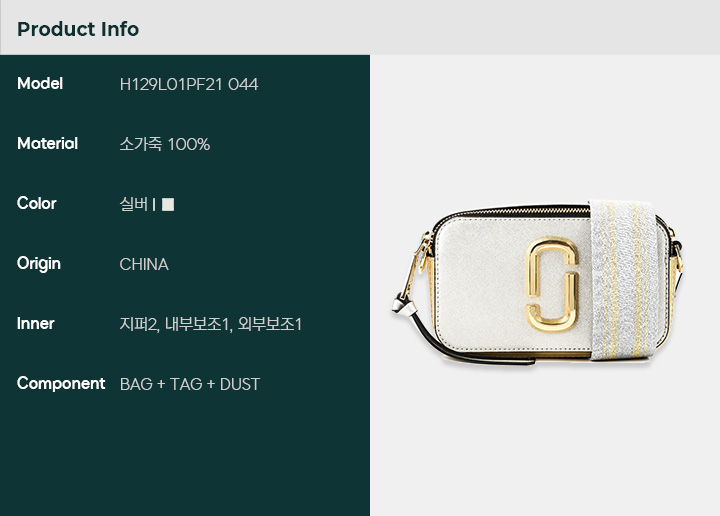720x516 pixels.
Task: Click the model number H129L01PF21 044
Action: pyautogui.click(x=189, y=84)
